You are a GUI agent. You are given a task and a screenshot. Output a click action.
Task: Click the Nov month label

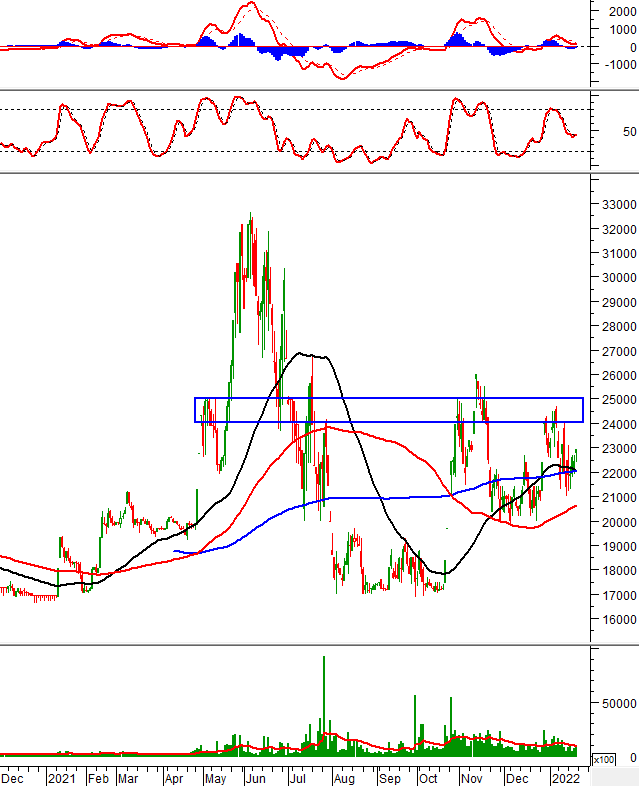tap(471, 778)
